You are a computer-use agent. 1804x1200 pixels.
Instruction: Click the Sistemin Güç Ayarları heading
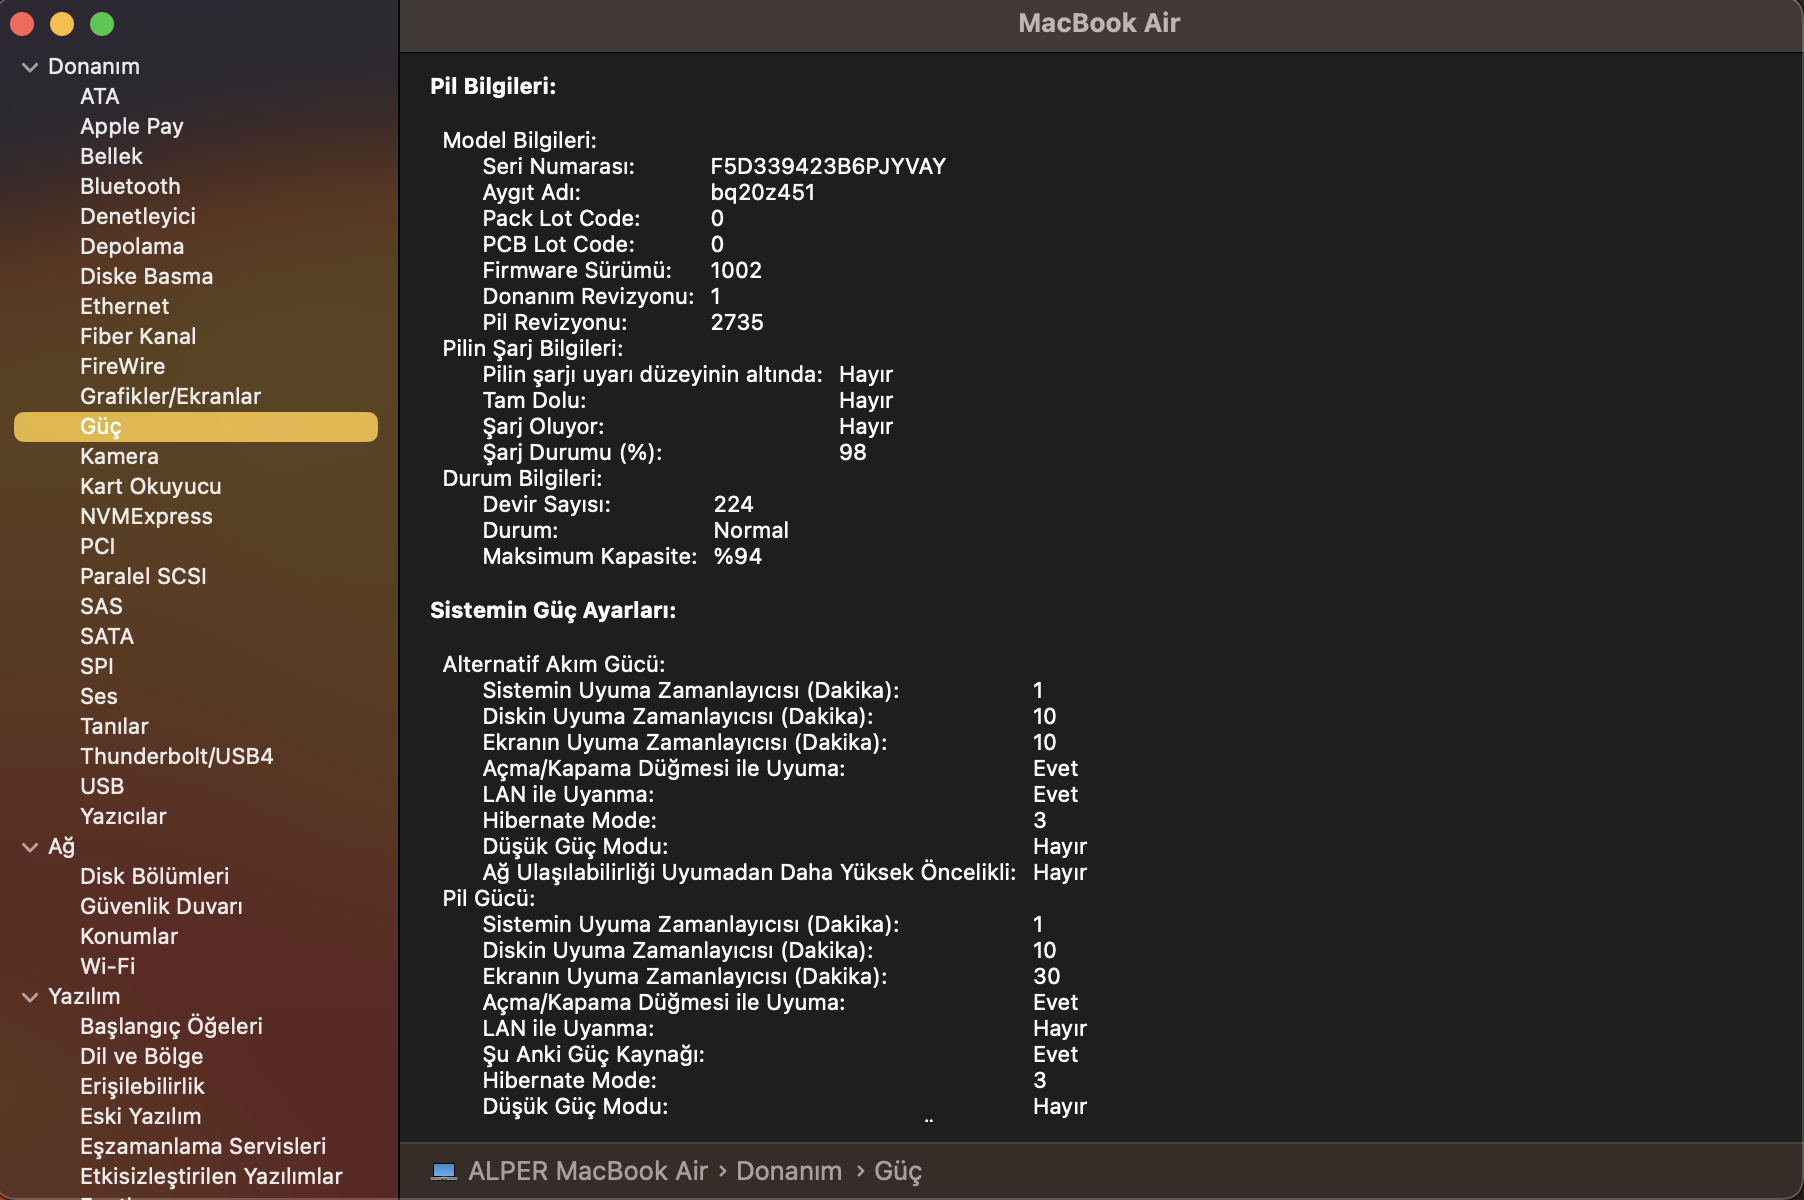click(553, 611)
